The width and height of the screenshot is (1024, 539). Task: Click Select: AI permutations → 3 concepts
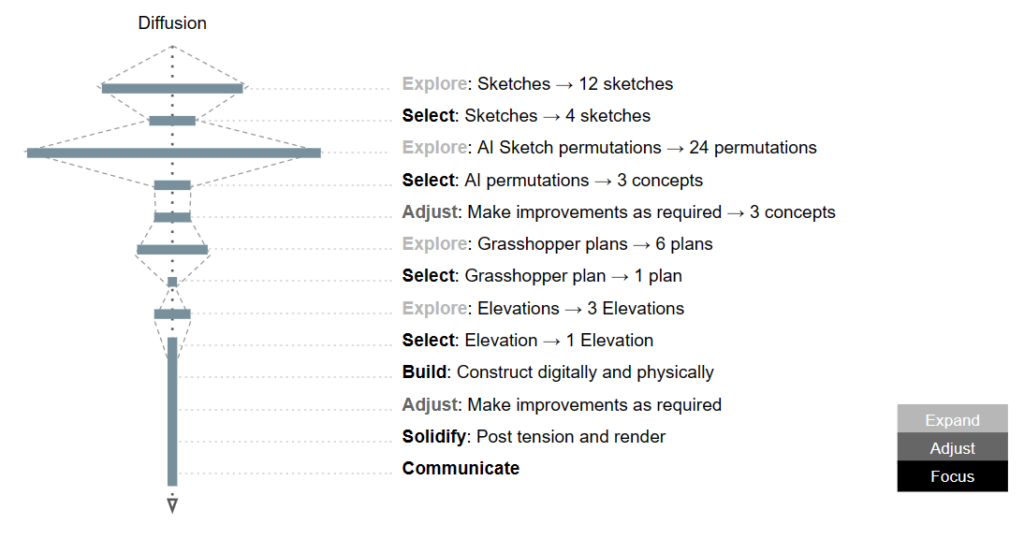tap(552, 180)
